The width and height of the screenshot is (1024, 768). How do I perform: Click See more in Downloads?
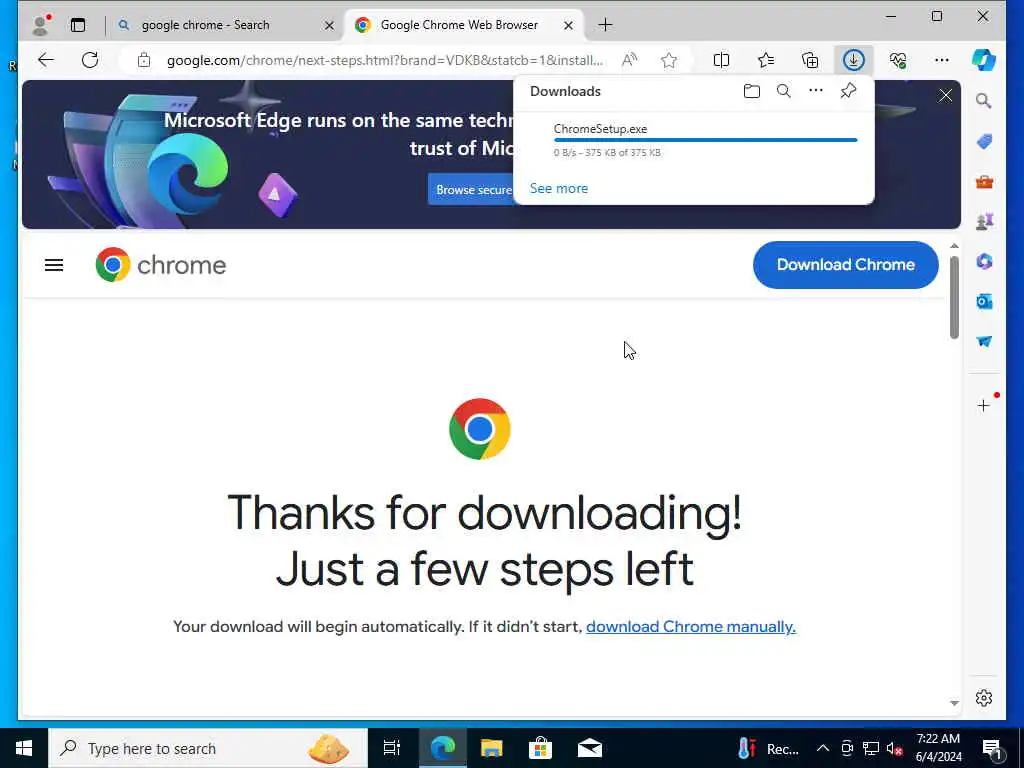558,188
